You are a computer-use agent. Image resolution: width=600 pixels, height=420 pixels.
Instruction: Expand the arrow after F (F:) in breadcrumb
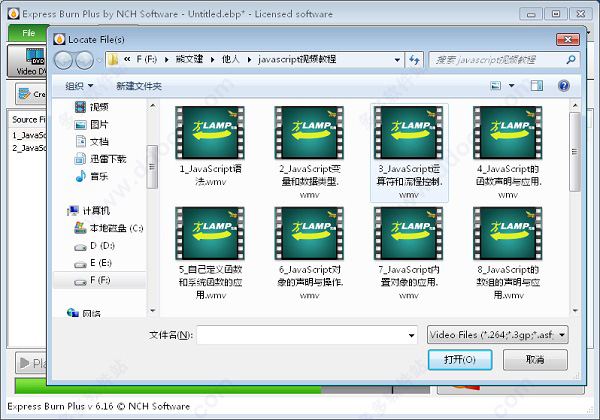(167, 60)
